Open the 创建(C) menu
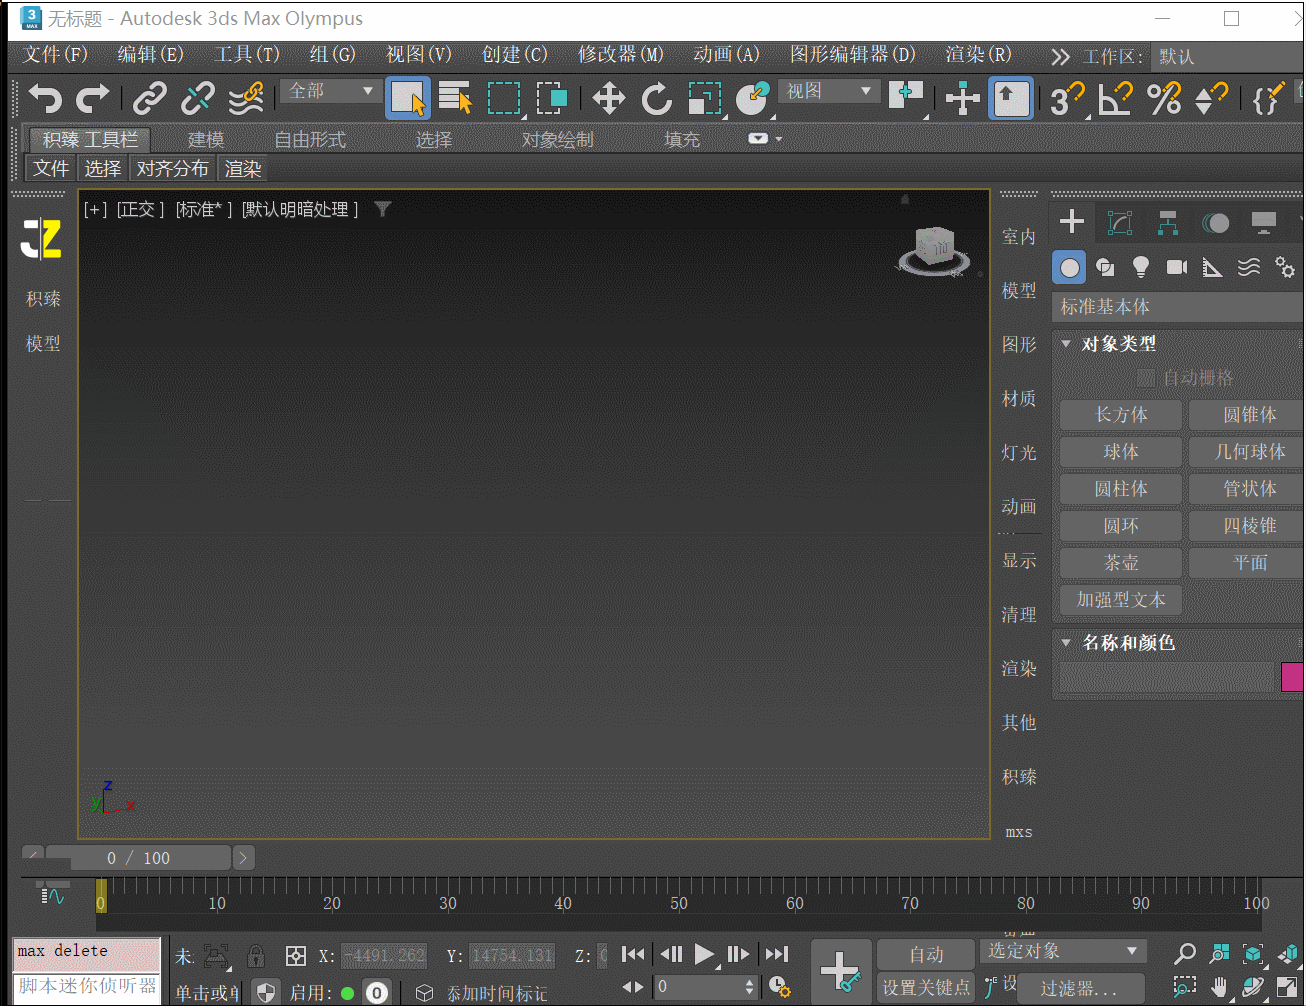Viewport: 1306px width, 1006px height. tap(514, 54)
